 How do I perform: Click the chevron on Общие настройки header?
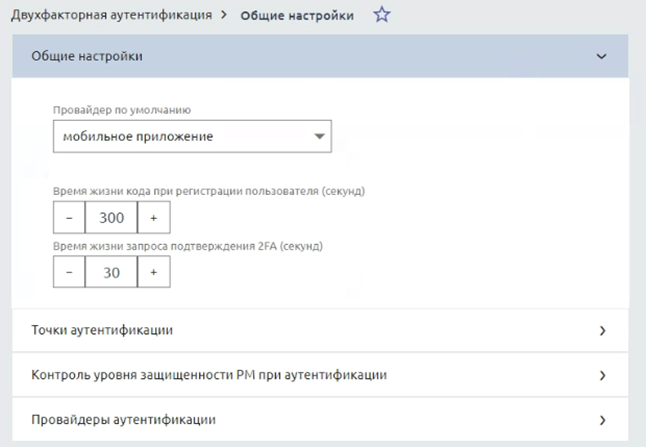601,57
